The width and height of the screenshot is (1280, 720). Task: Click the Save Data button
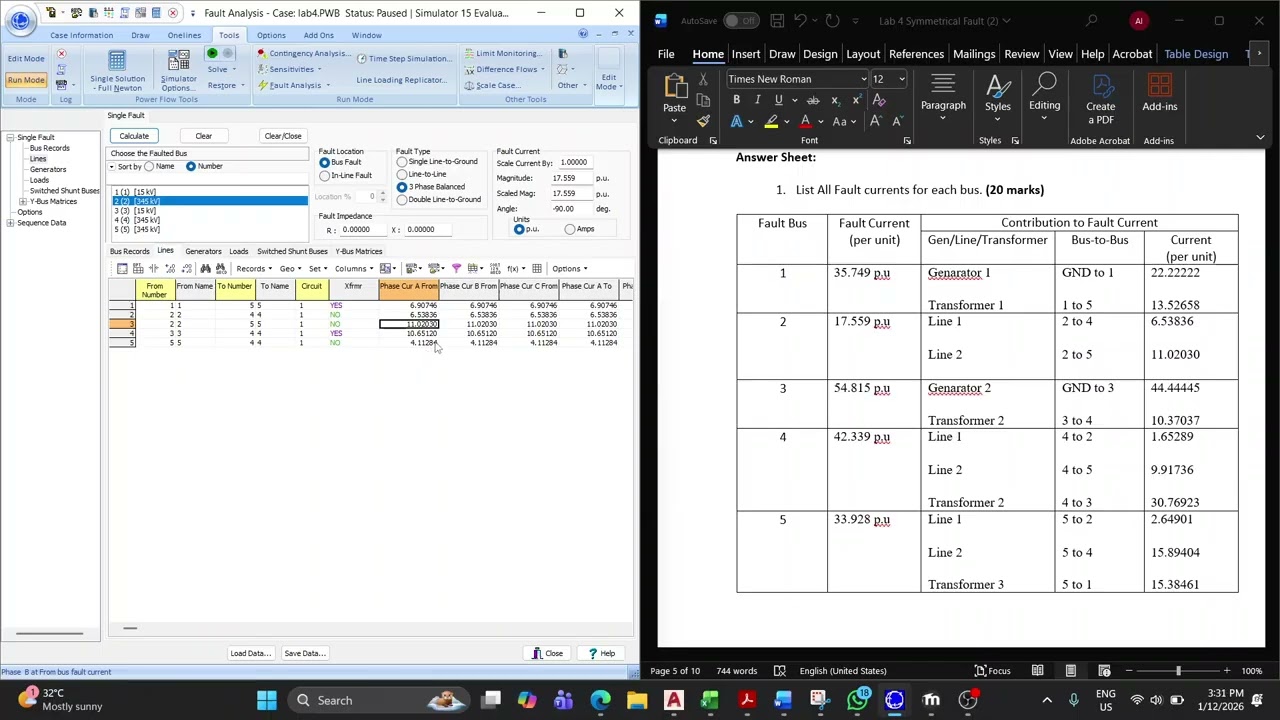coord(304,653)
